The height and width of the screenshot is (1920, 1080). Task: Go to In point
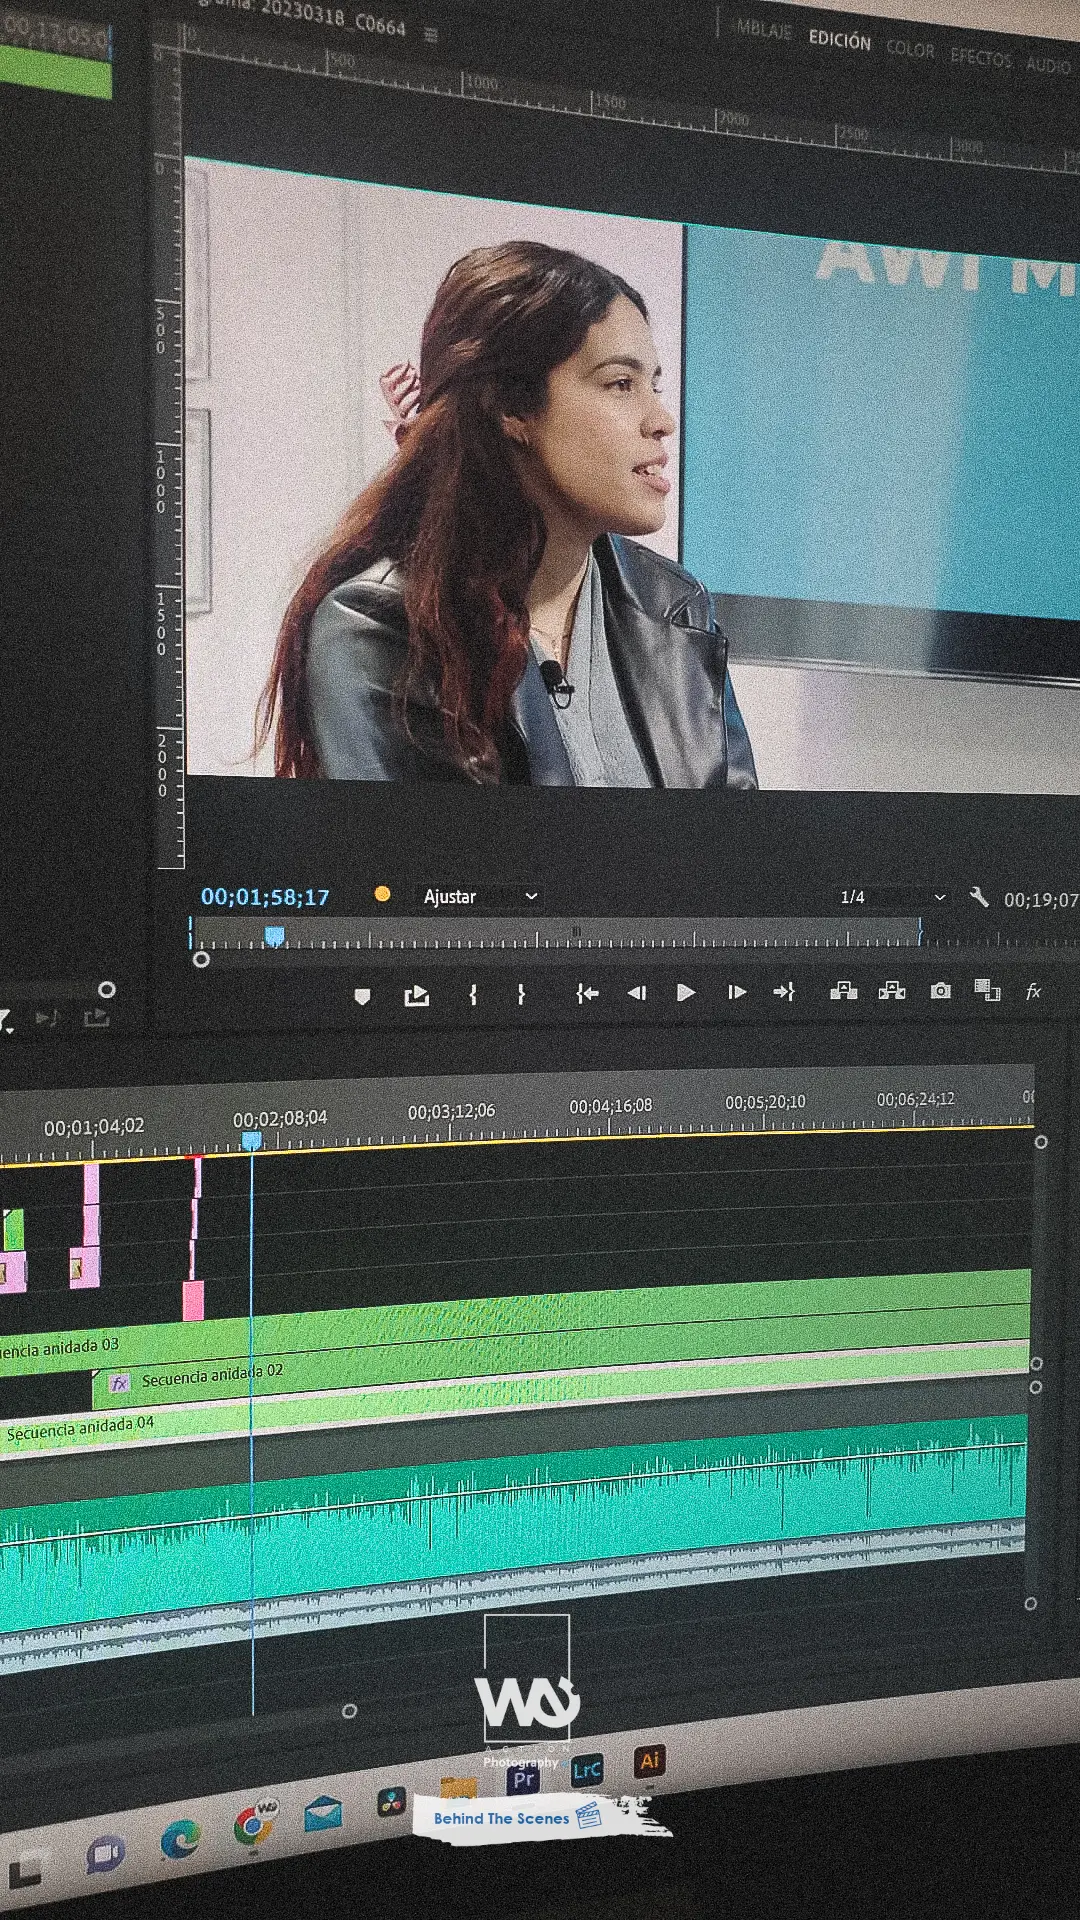[x=587, y=993]
